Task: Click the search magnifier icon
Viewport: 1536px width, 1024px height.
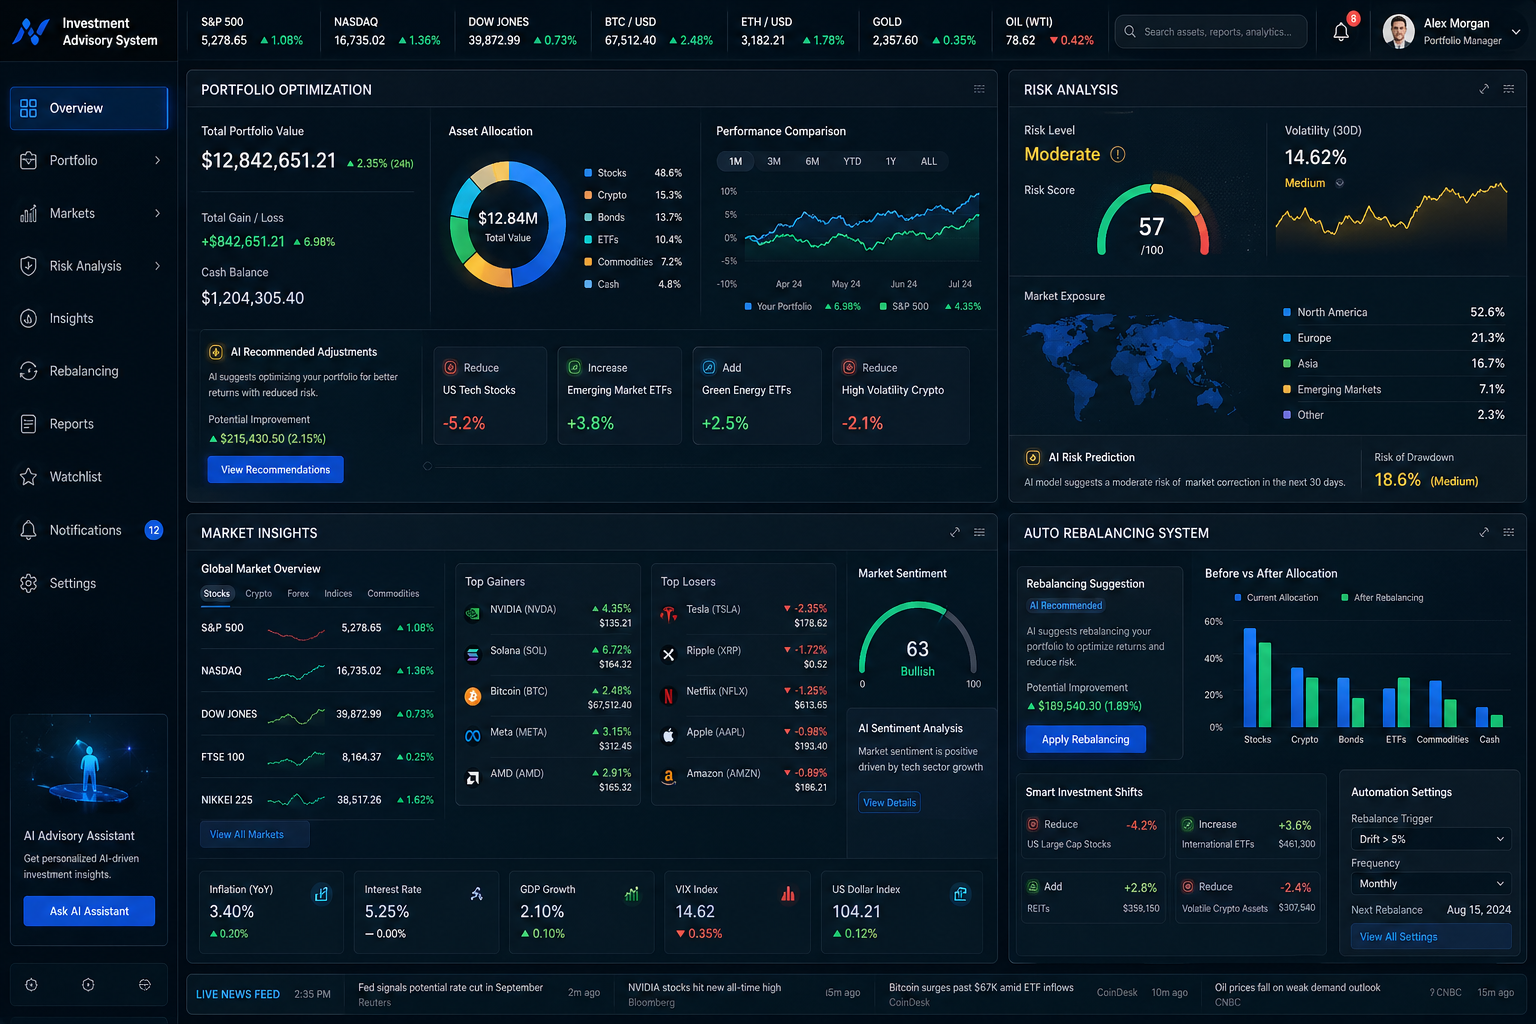Action: 1130,31
